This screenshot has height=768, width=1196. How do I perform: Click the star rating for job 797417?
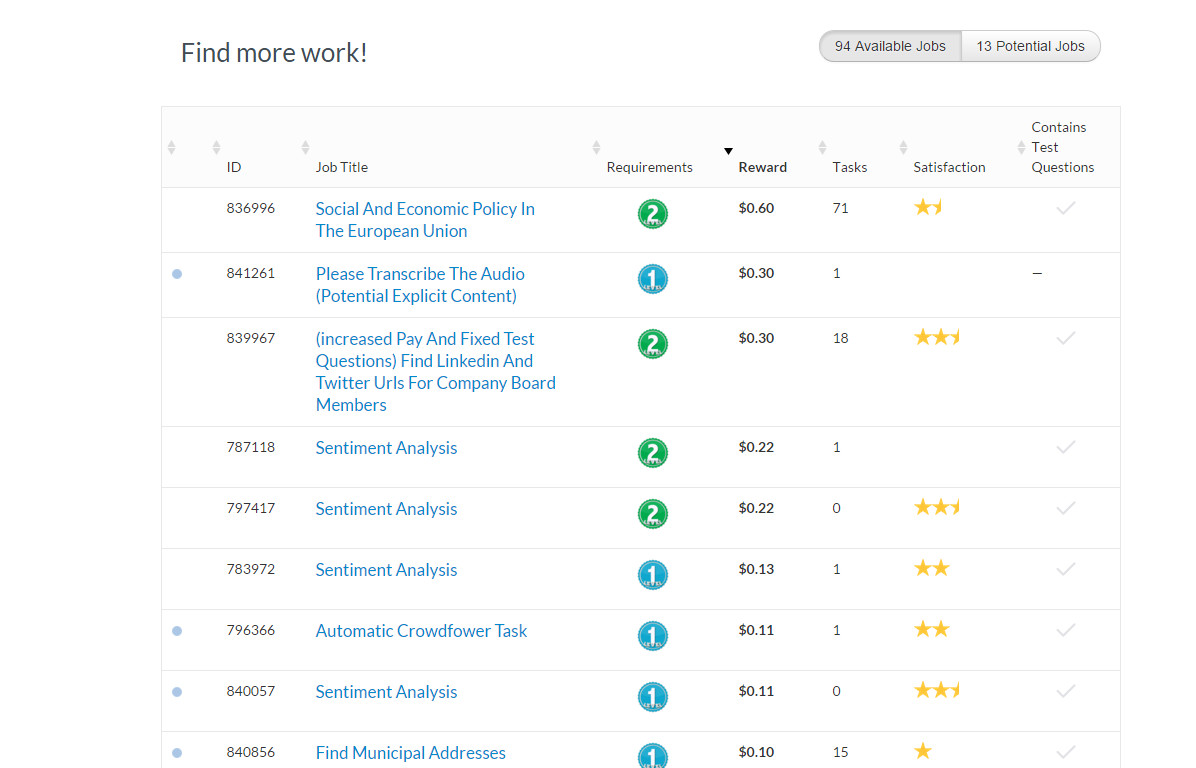click(x=936, y=508)
